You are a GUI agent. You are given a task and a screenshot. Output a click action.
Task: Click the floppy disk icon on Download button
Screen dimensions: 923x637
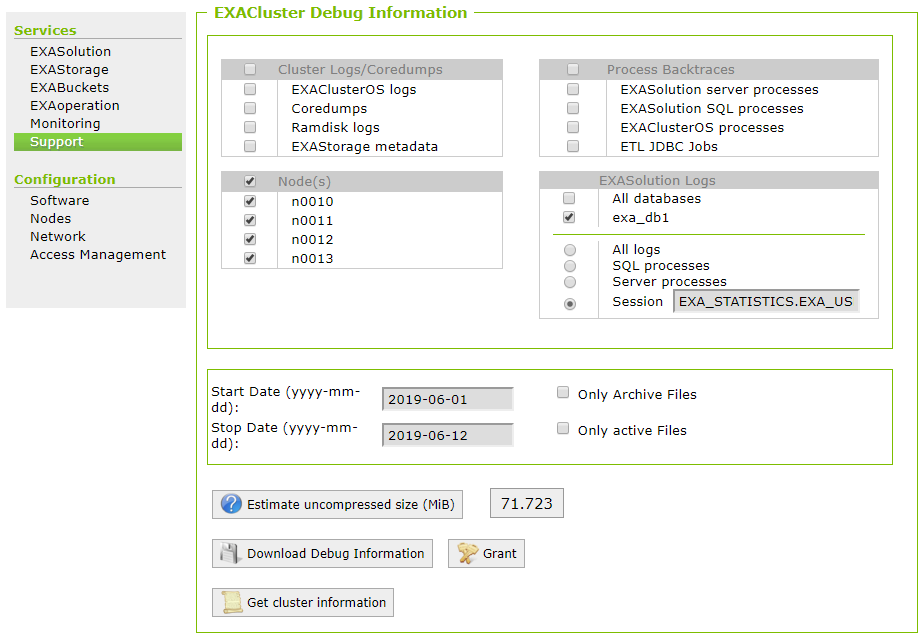pos(230,553)
